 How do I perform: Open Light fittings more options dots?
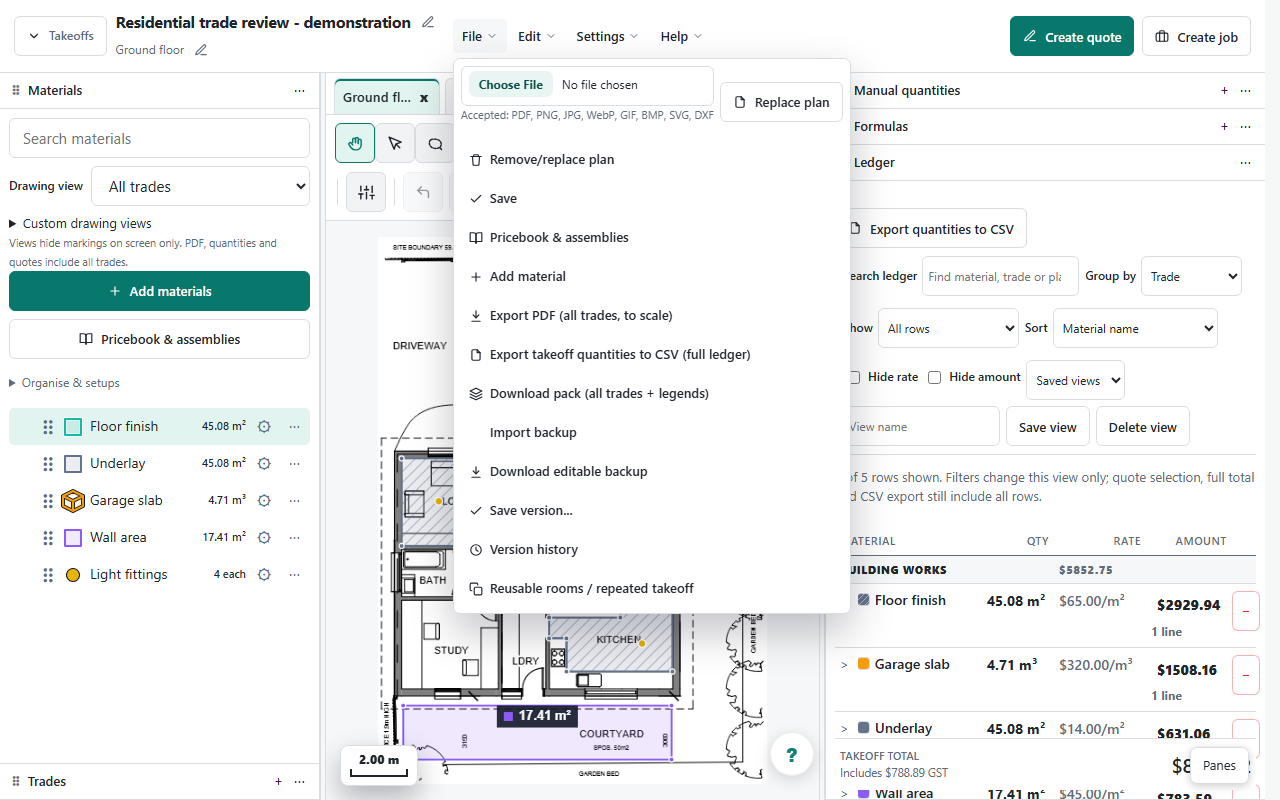pos(294,574)
